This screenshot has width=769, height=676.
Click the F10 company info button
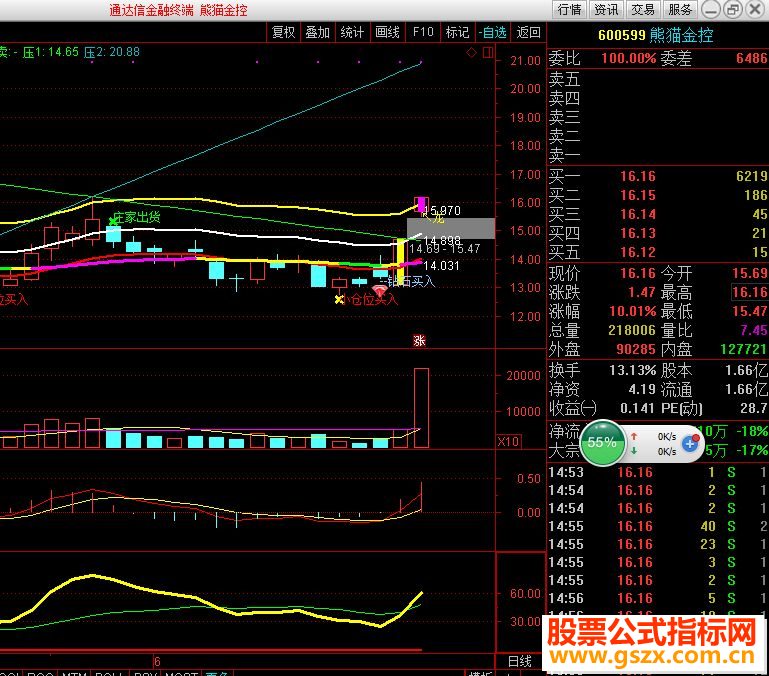coord(423,32)
